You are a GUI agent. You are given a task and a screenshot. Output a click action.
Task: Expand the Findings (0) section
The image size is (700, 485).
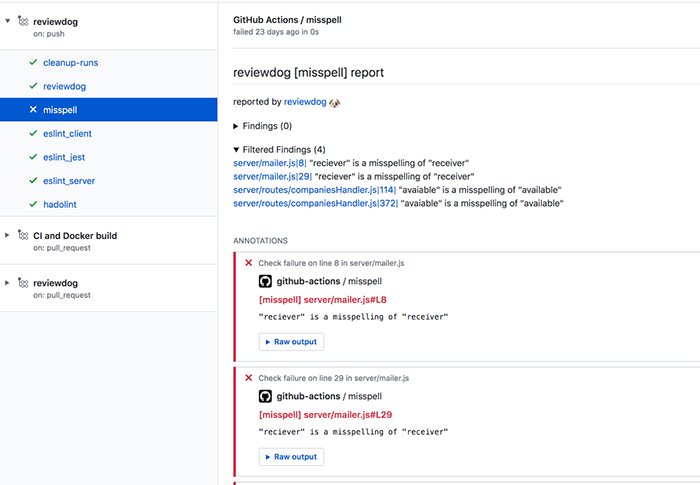tap(236, 126)
